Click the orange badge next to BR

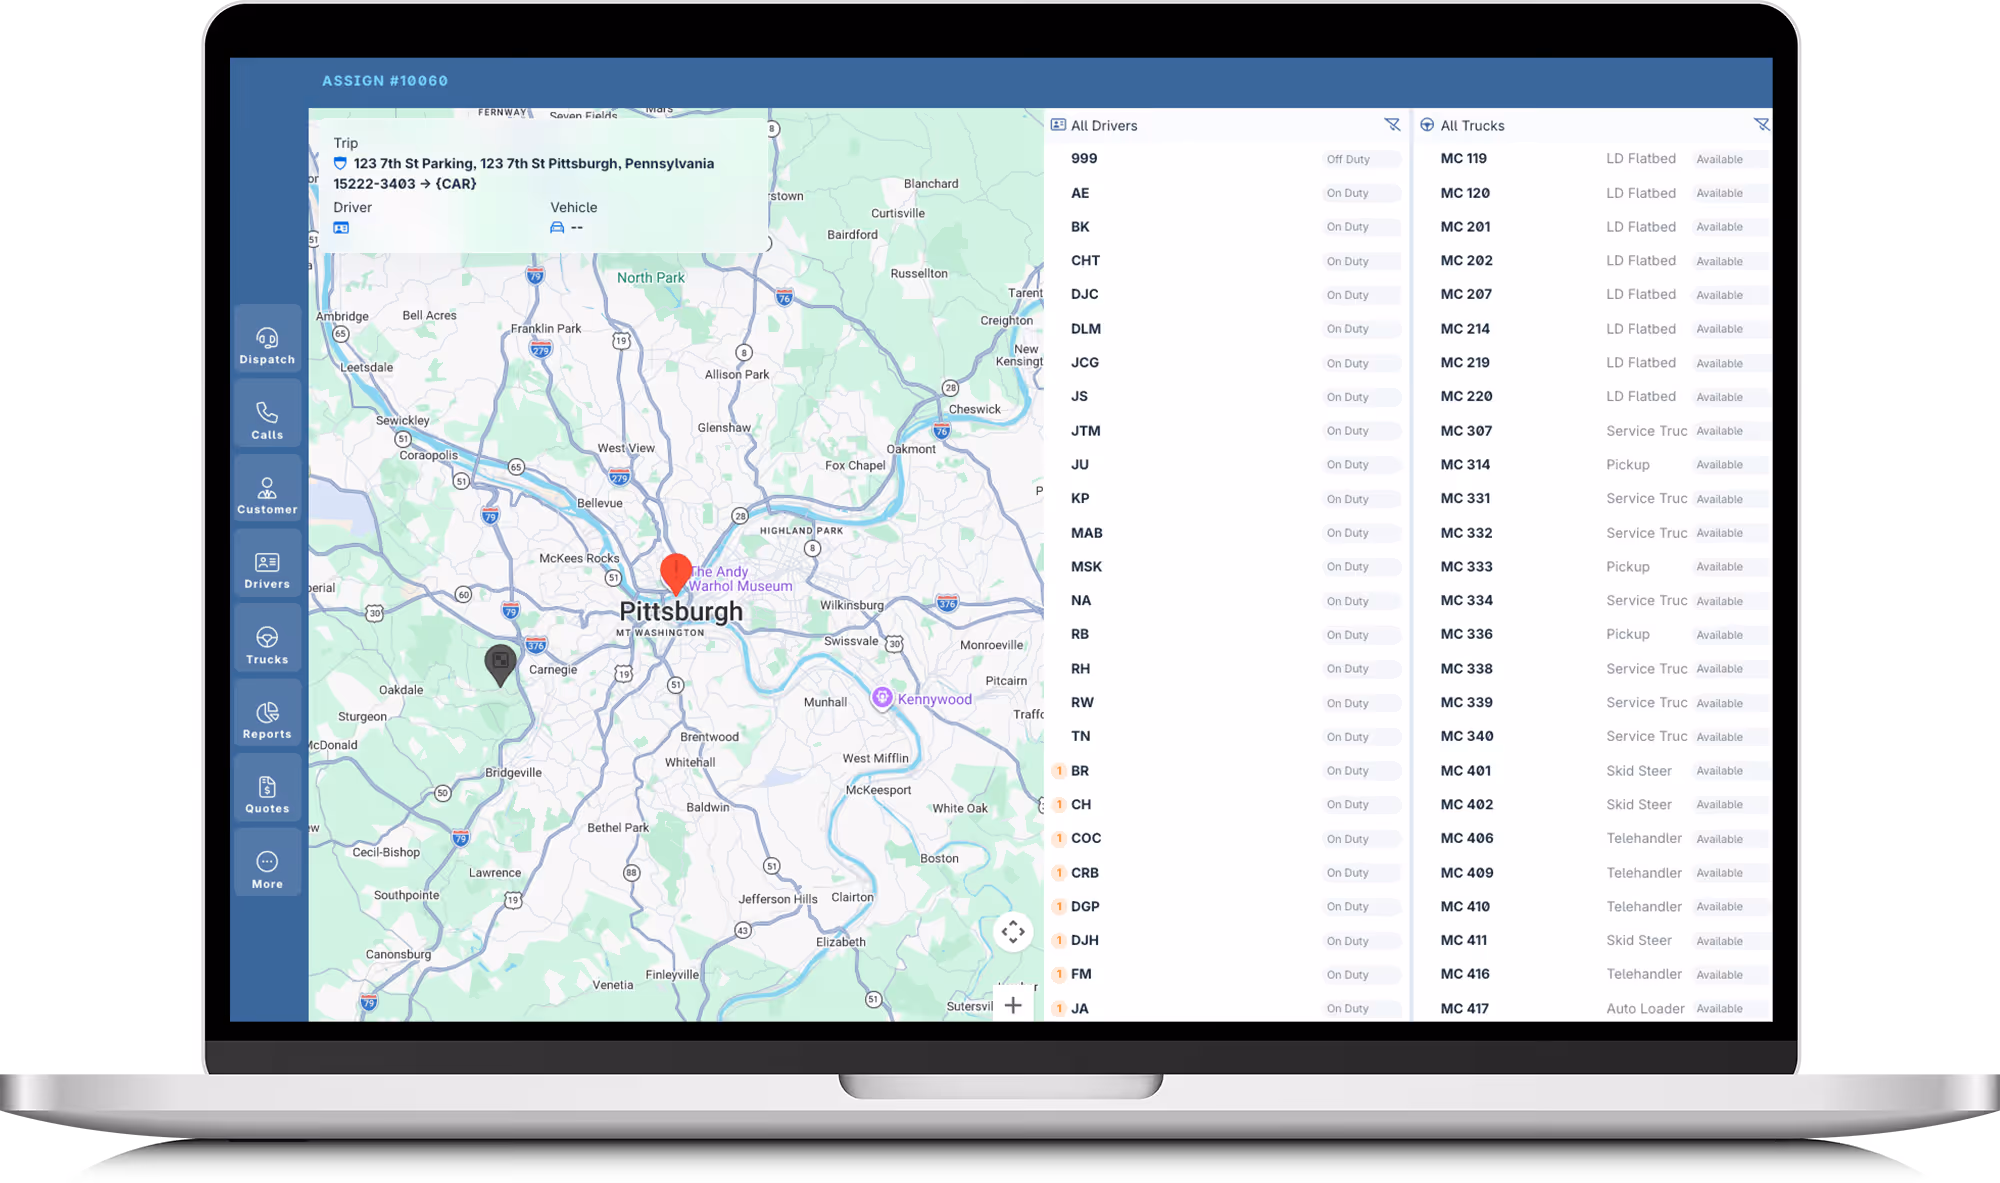point(1059,771)
